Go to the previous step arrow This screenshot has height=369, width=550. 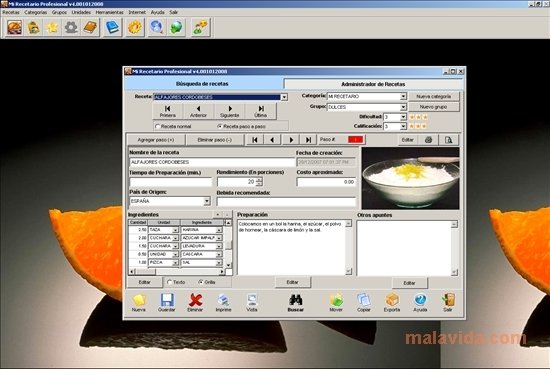coord(273,140)
